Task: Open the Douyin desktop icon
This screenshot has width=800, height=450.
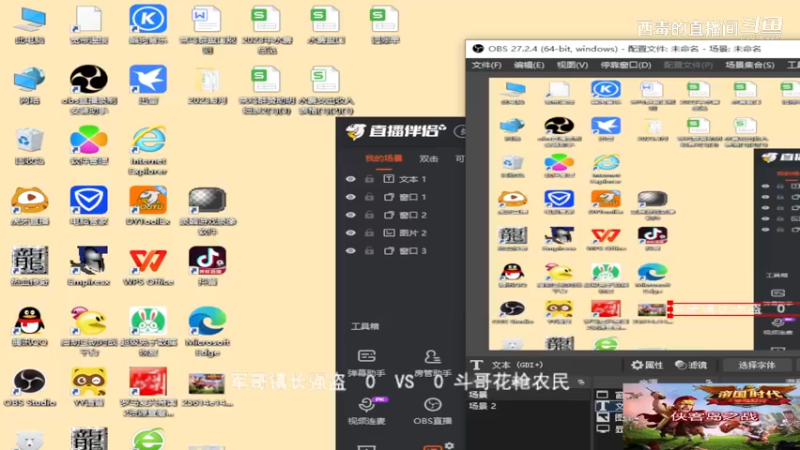Action: tap(207, 265)
